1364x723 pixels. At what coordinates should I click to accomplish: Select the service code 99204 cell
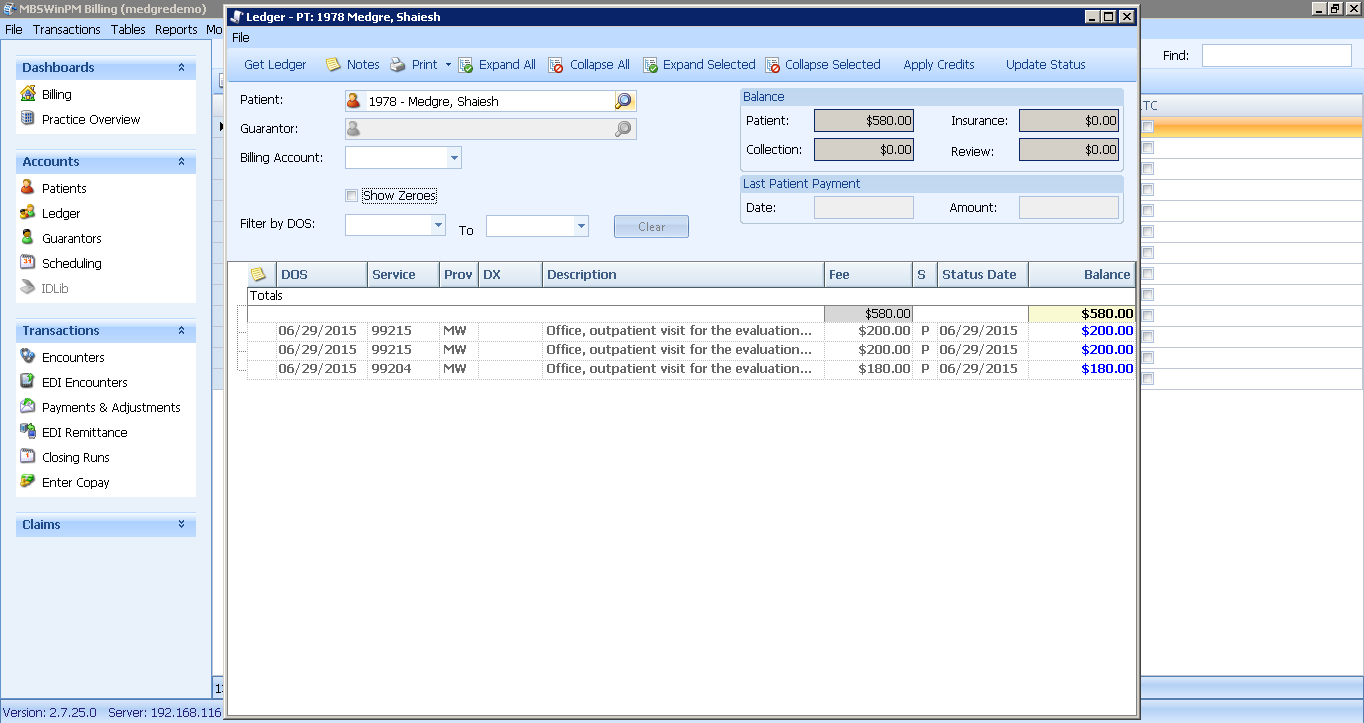pos(404,369)
